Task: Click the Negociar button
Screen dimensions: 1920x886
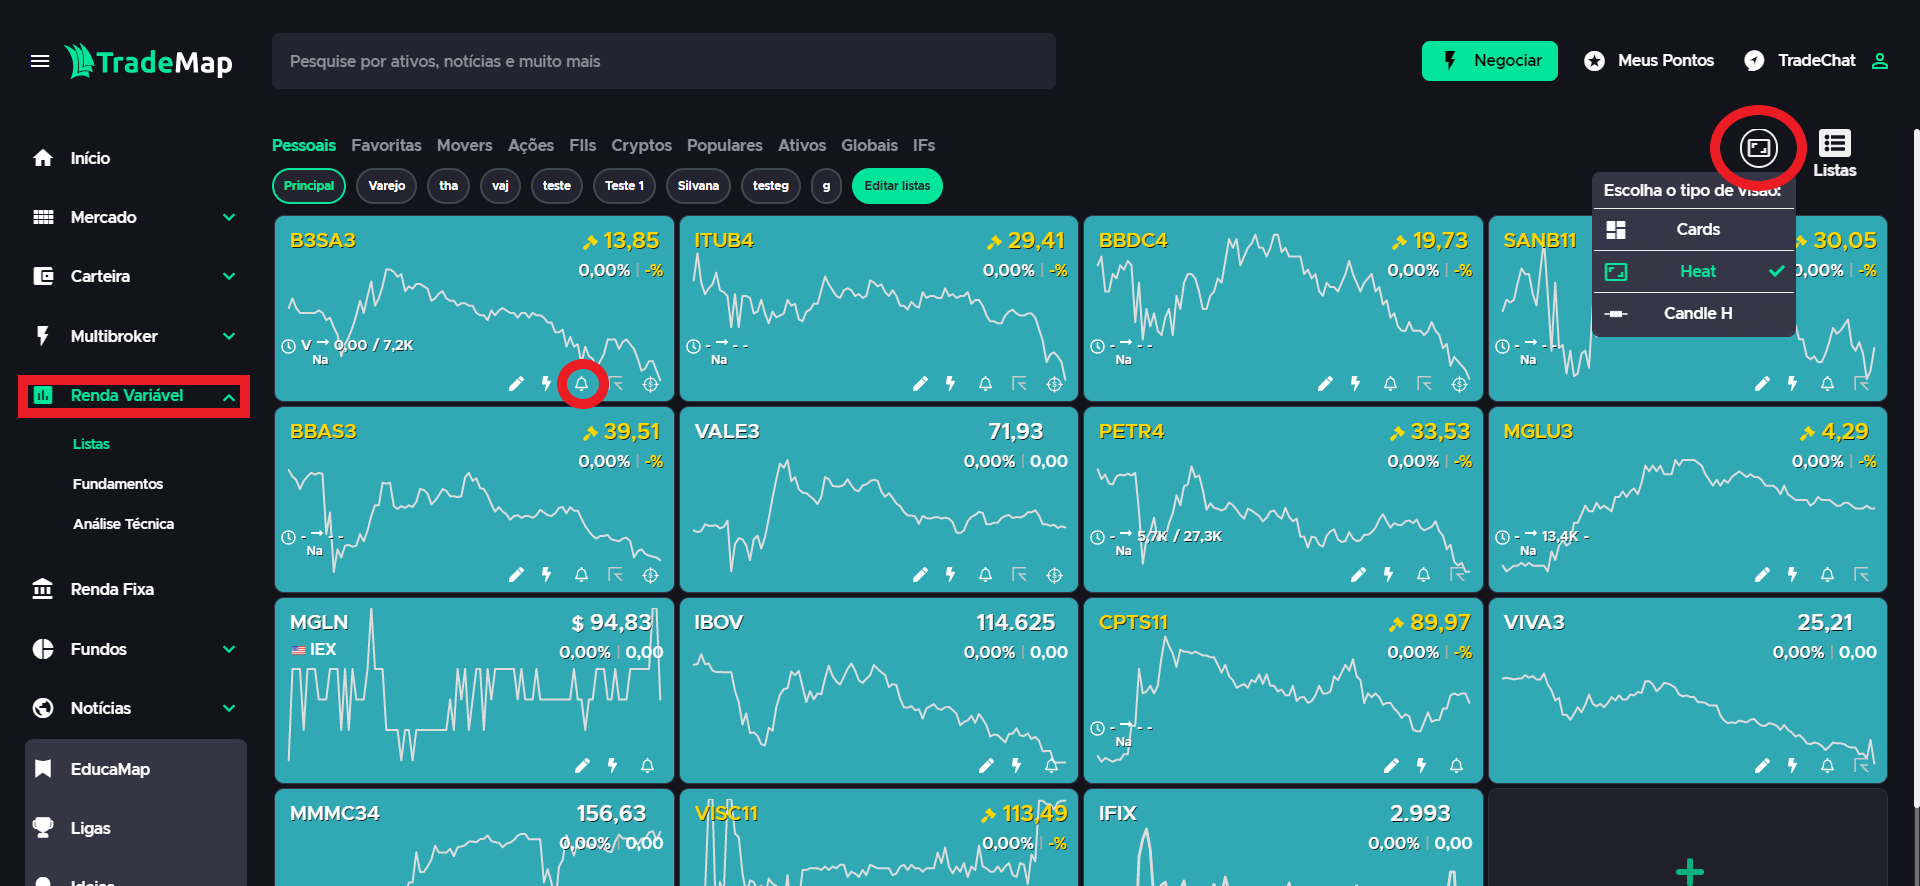Action: 1490,61
